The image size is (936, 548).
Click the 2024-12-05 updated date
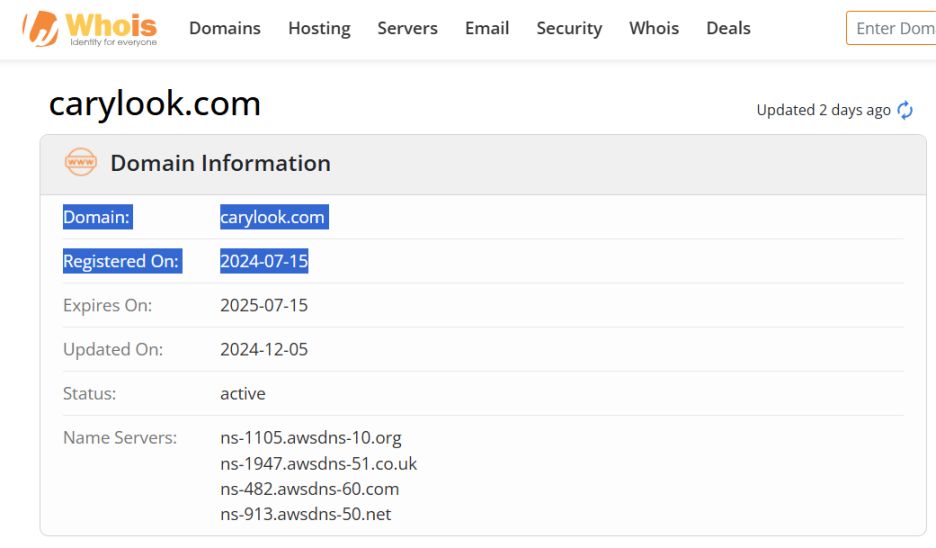coord(264,349)
